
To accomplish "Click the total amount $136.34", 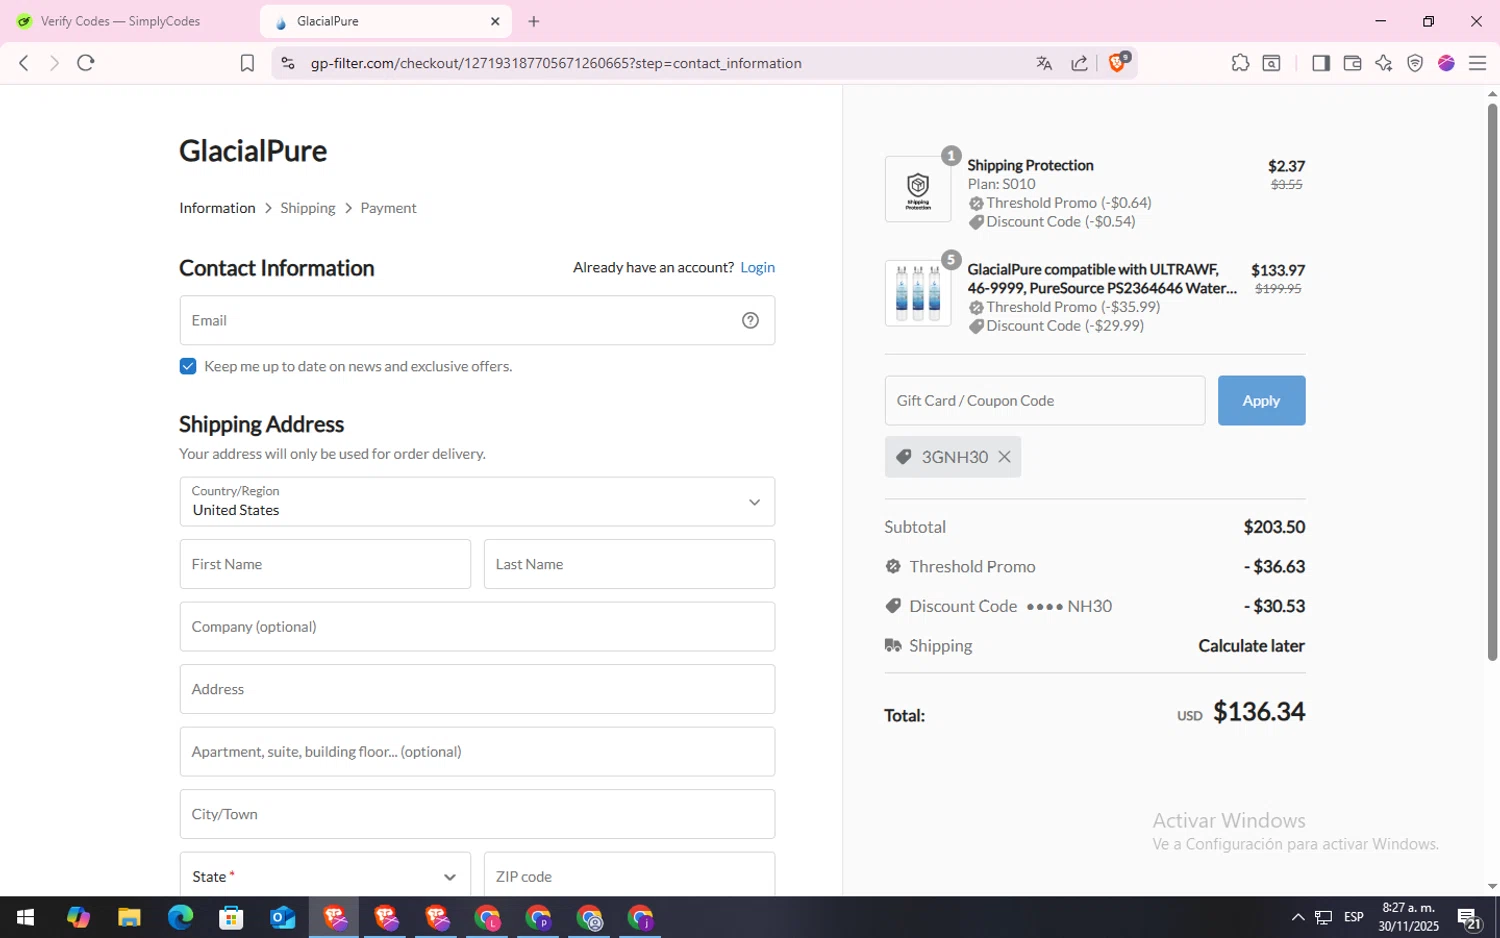I will click(1259, 712).
